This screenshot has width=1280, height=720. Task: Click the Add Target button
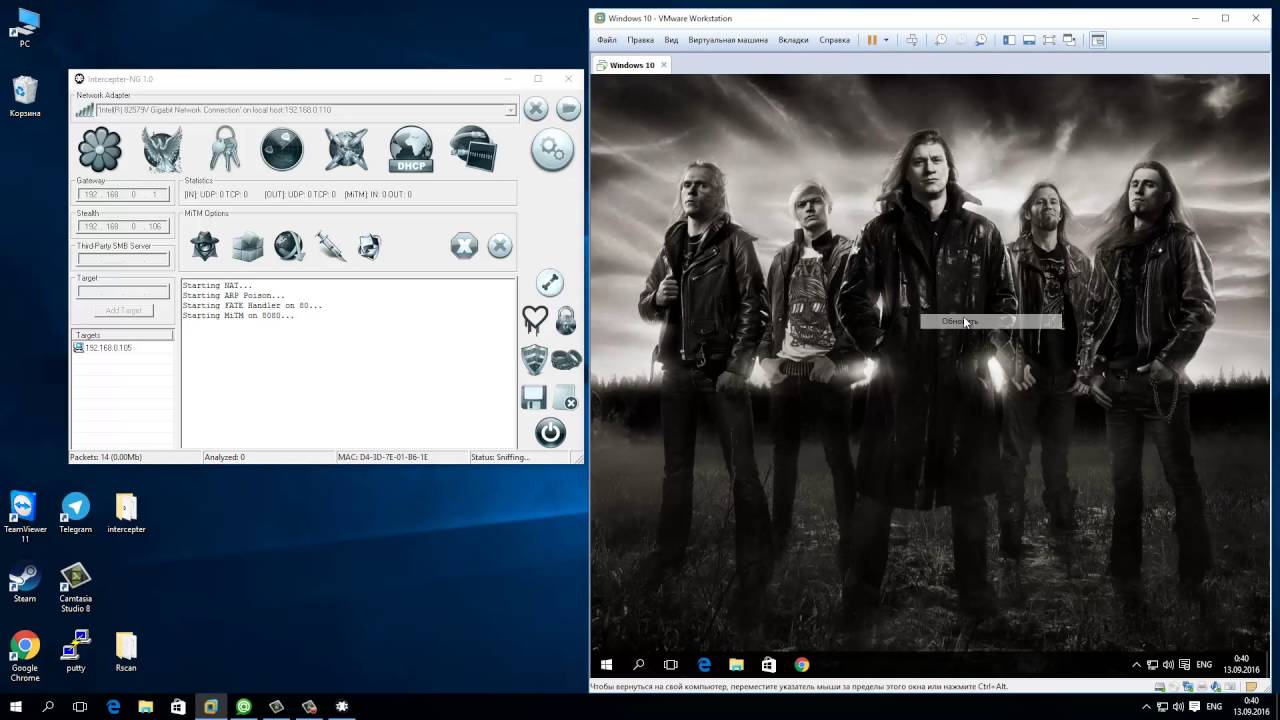pos(123,310)
